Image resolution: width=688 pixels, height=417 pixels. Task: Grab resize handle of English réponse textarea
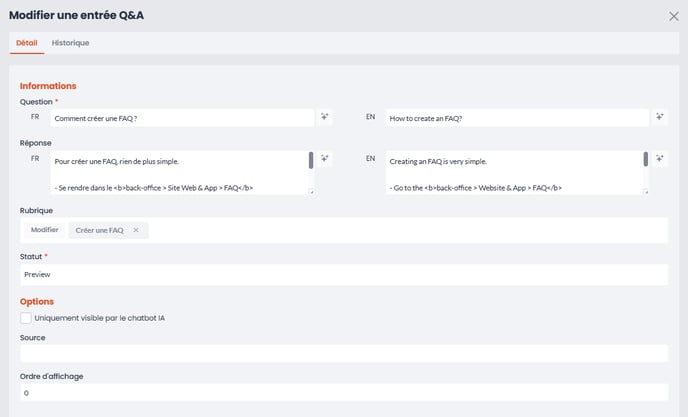click(x=645, y=191)
